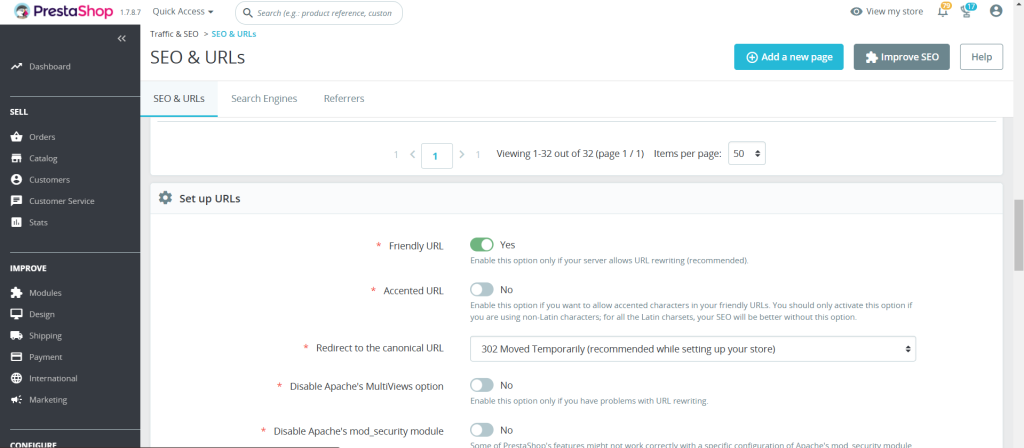Click the Orders basket icon
1024x448 pixels.
(16, 137)
